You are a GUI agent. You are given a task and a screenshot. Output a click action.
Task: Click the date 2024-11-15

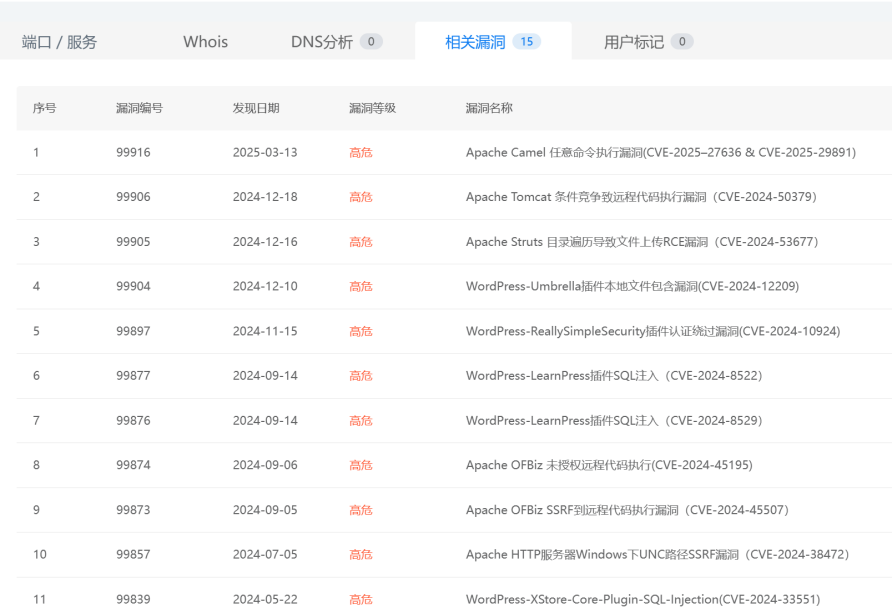click(x=265, y=331)
